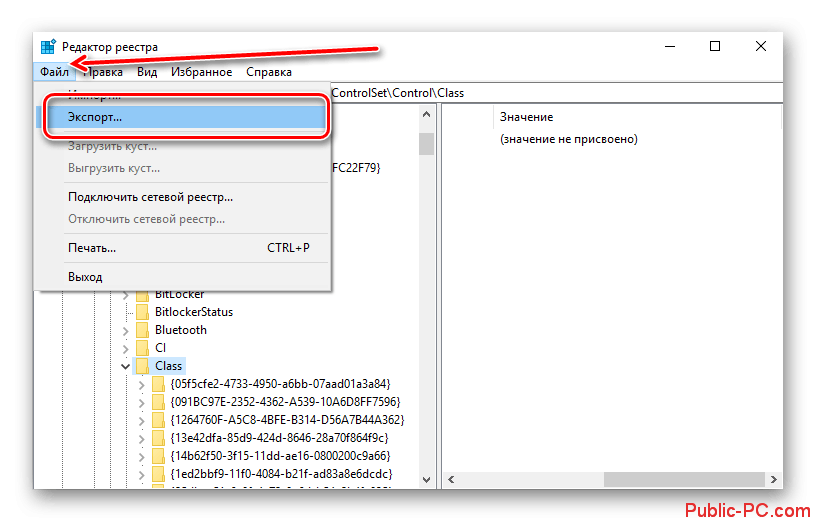
Task: Close the Редактор реестра window
Action: tap(760, 46)
